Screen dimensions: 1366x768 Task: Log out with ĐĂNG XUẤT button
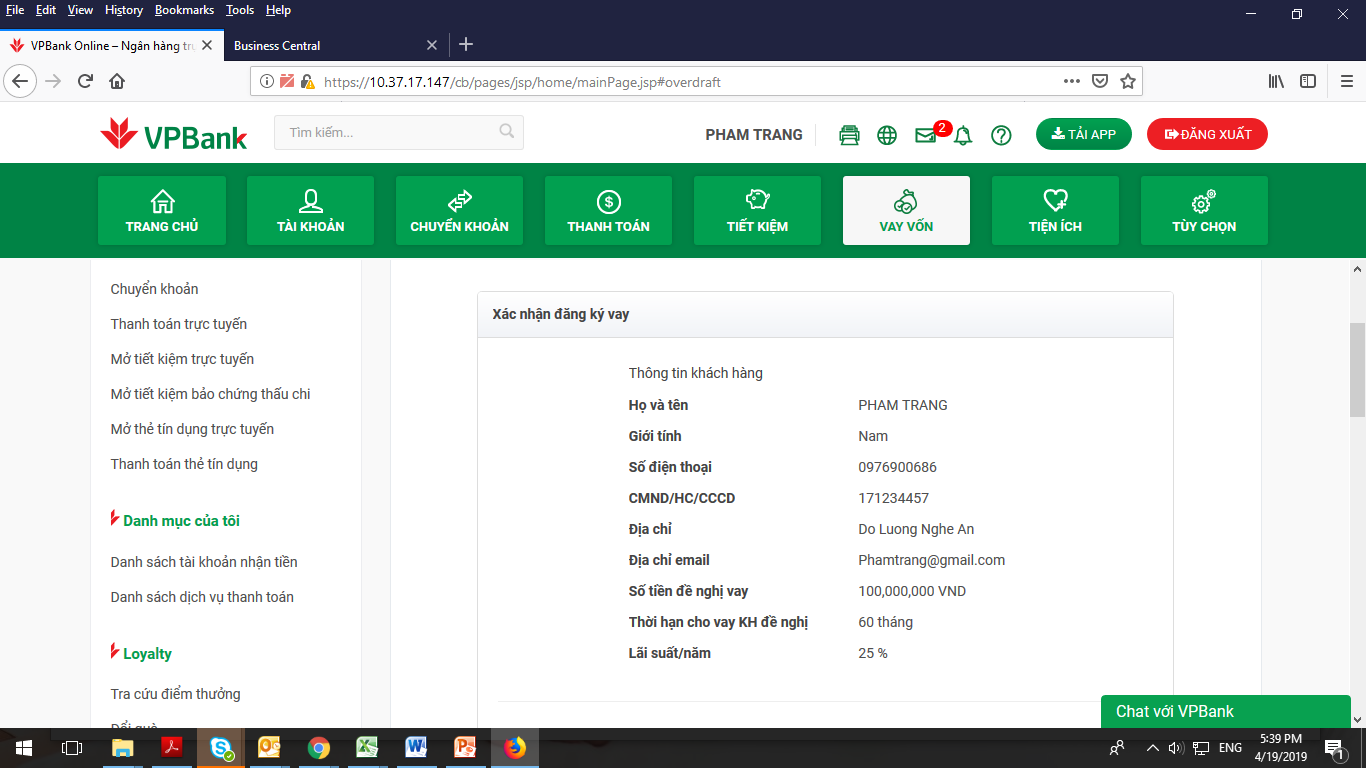(x=1207, y=134)
